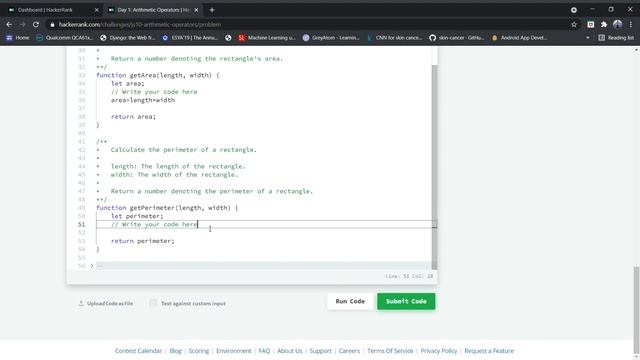
Task: Click 'function getPerimeter(length, width)' line
Action: tap(167, 208)
